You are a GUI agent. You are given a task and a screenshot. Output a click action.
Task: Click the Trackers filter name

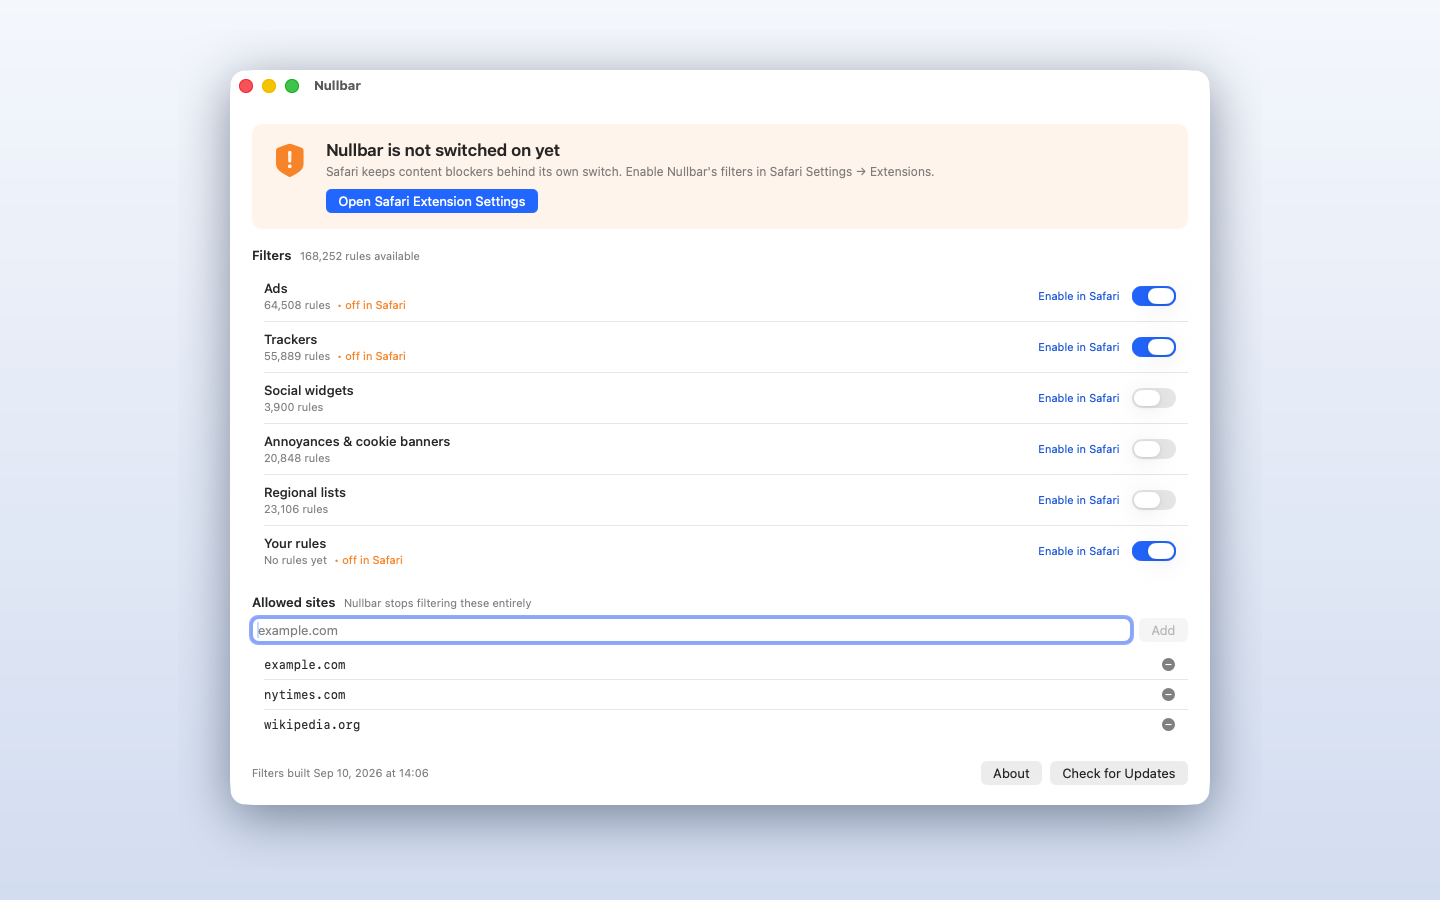(290, 339)
